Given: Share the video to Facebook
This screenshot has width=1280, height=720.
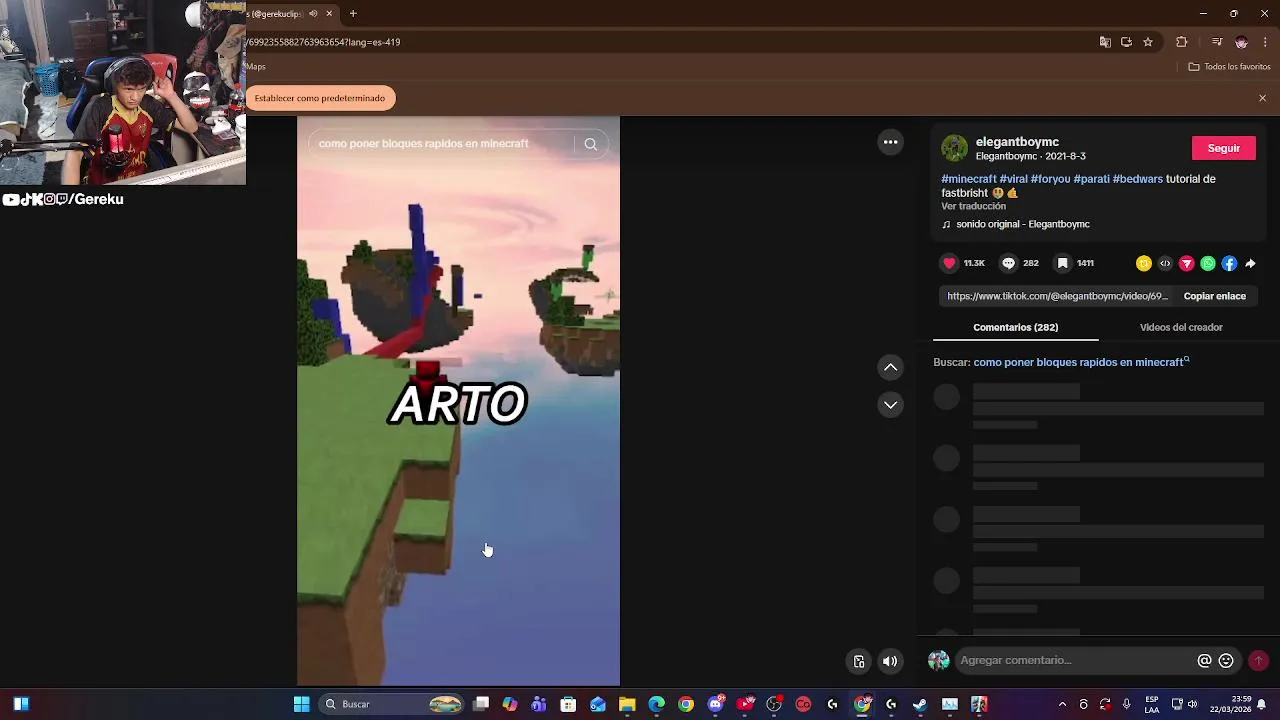Looking at the screenshot, I should (x=1230, y=264).
